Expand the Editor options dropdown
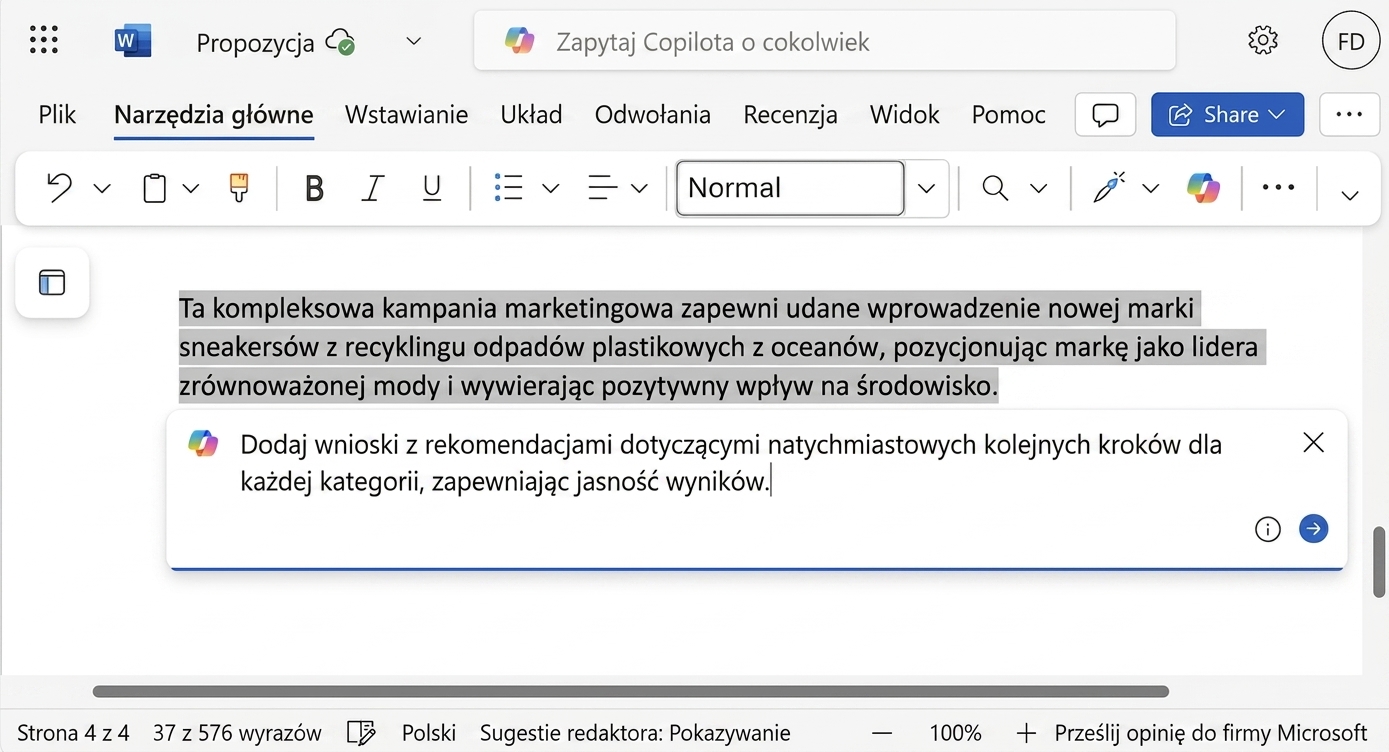The width and height of the screenshot is (1389, 752). [x=1151, y=188]
